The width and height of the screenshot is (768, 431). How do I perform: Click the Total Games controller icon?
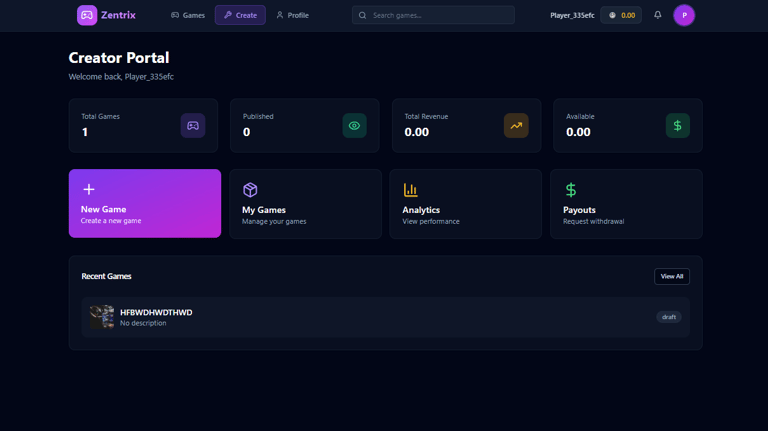coord(193,125)
